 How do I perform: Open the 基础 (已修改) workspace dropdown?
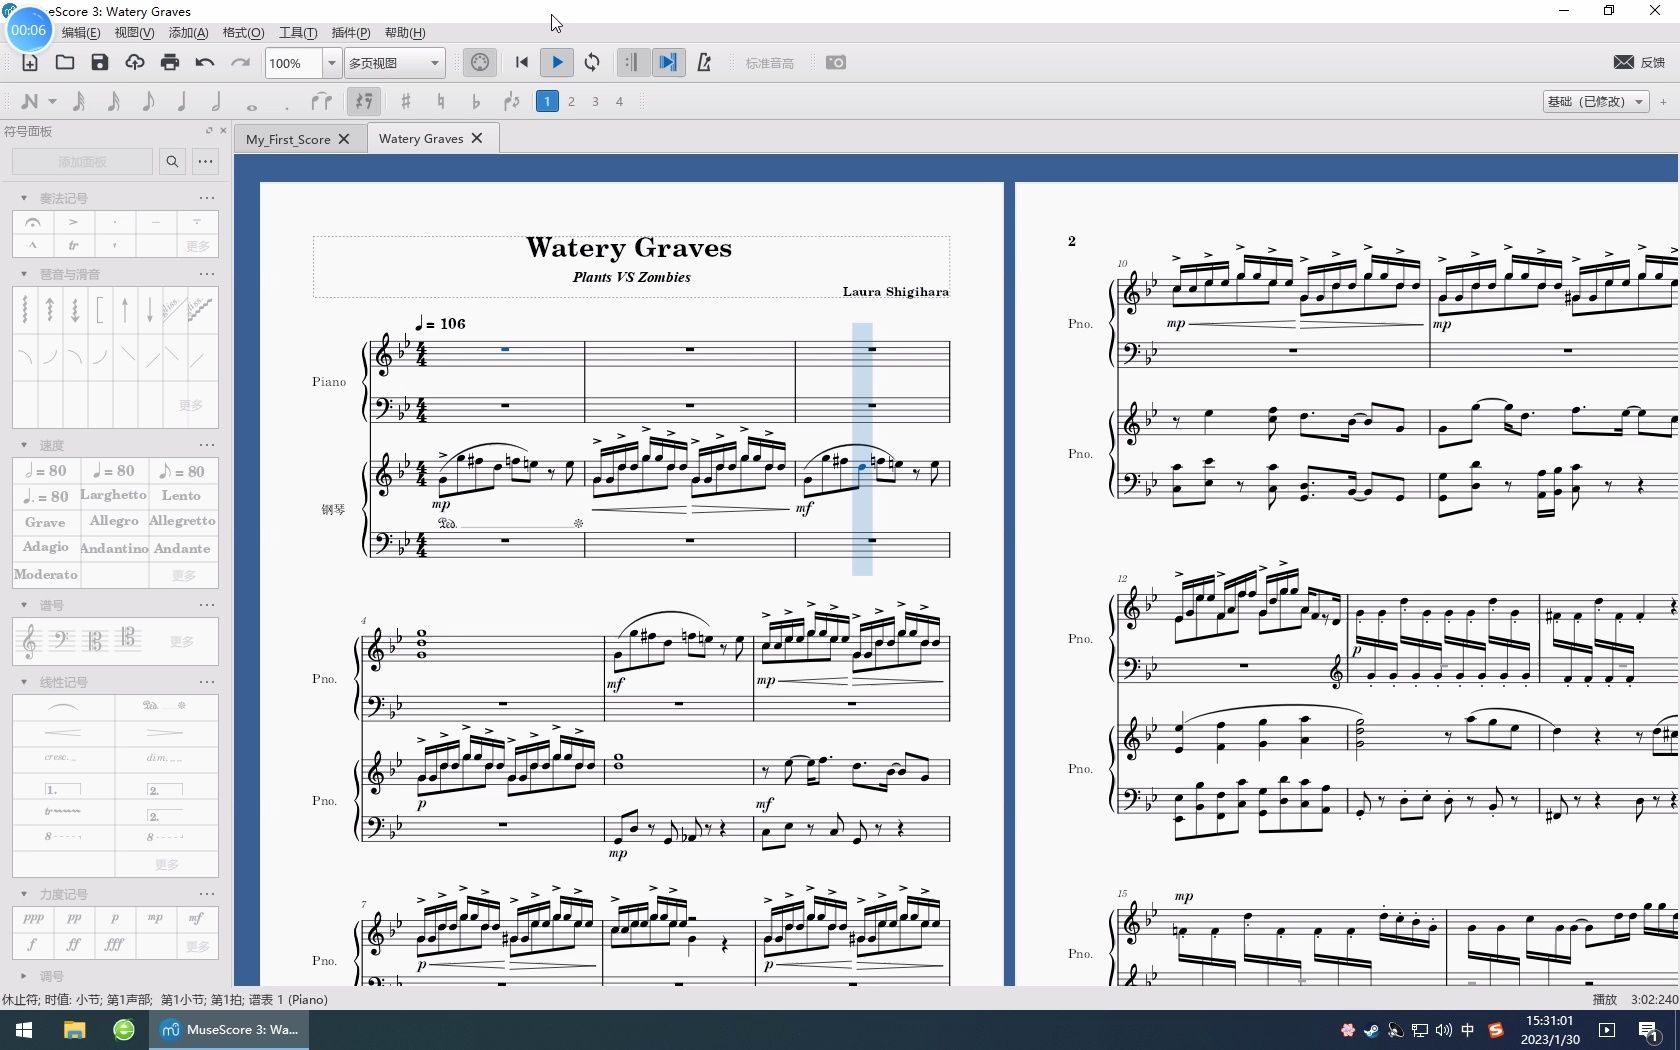tap(1596, 101)
